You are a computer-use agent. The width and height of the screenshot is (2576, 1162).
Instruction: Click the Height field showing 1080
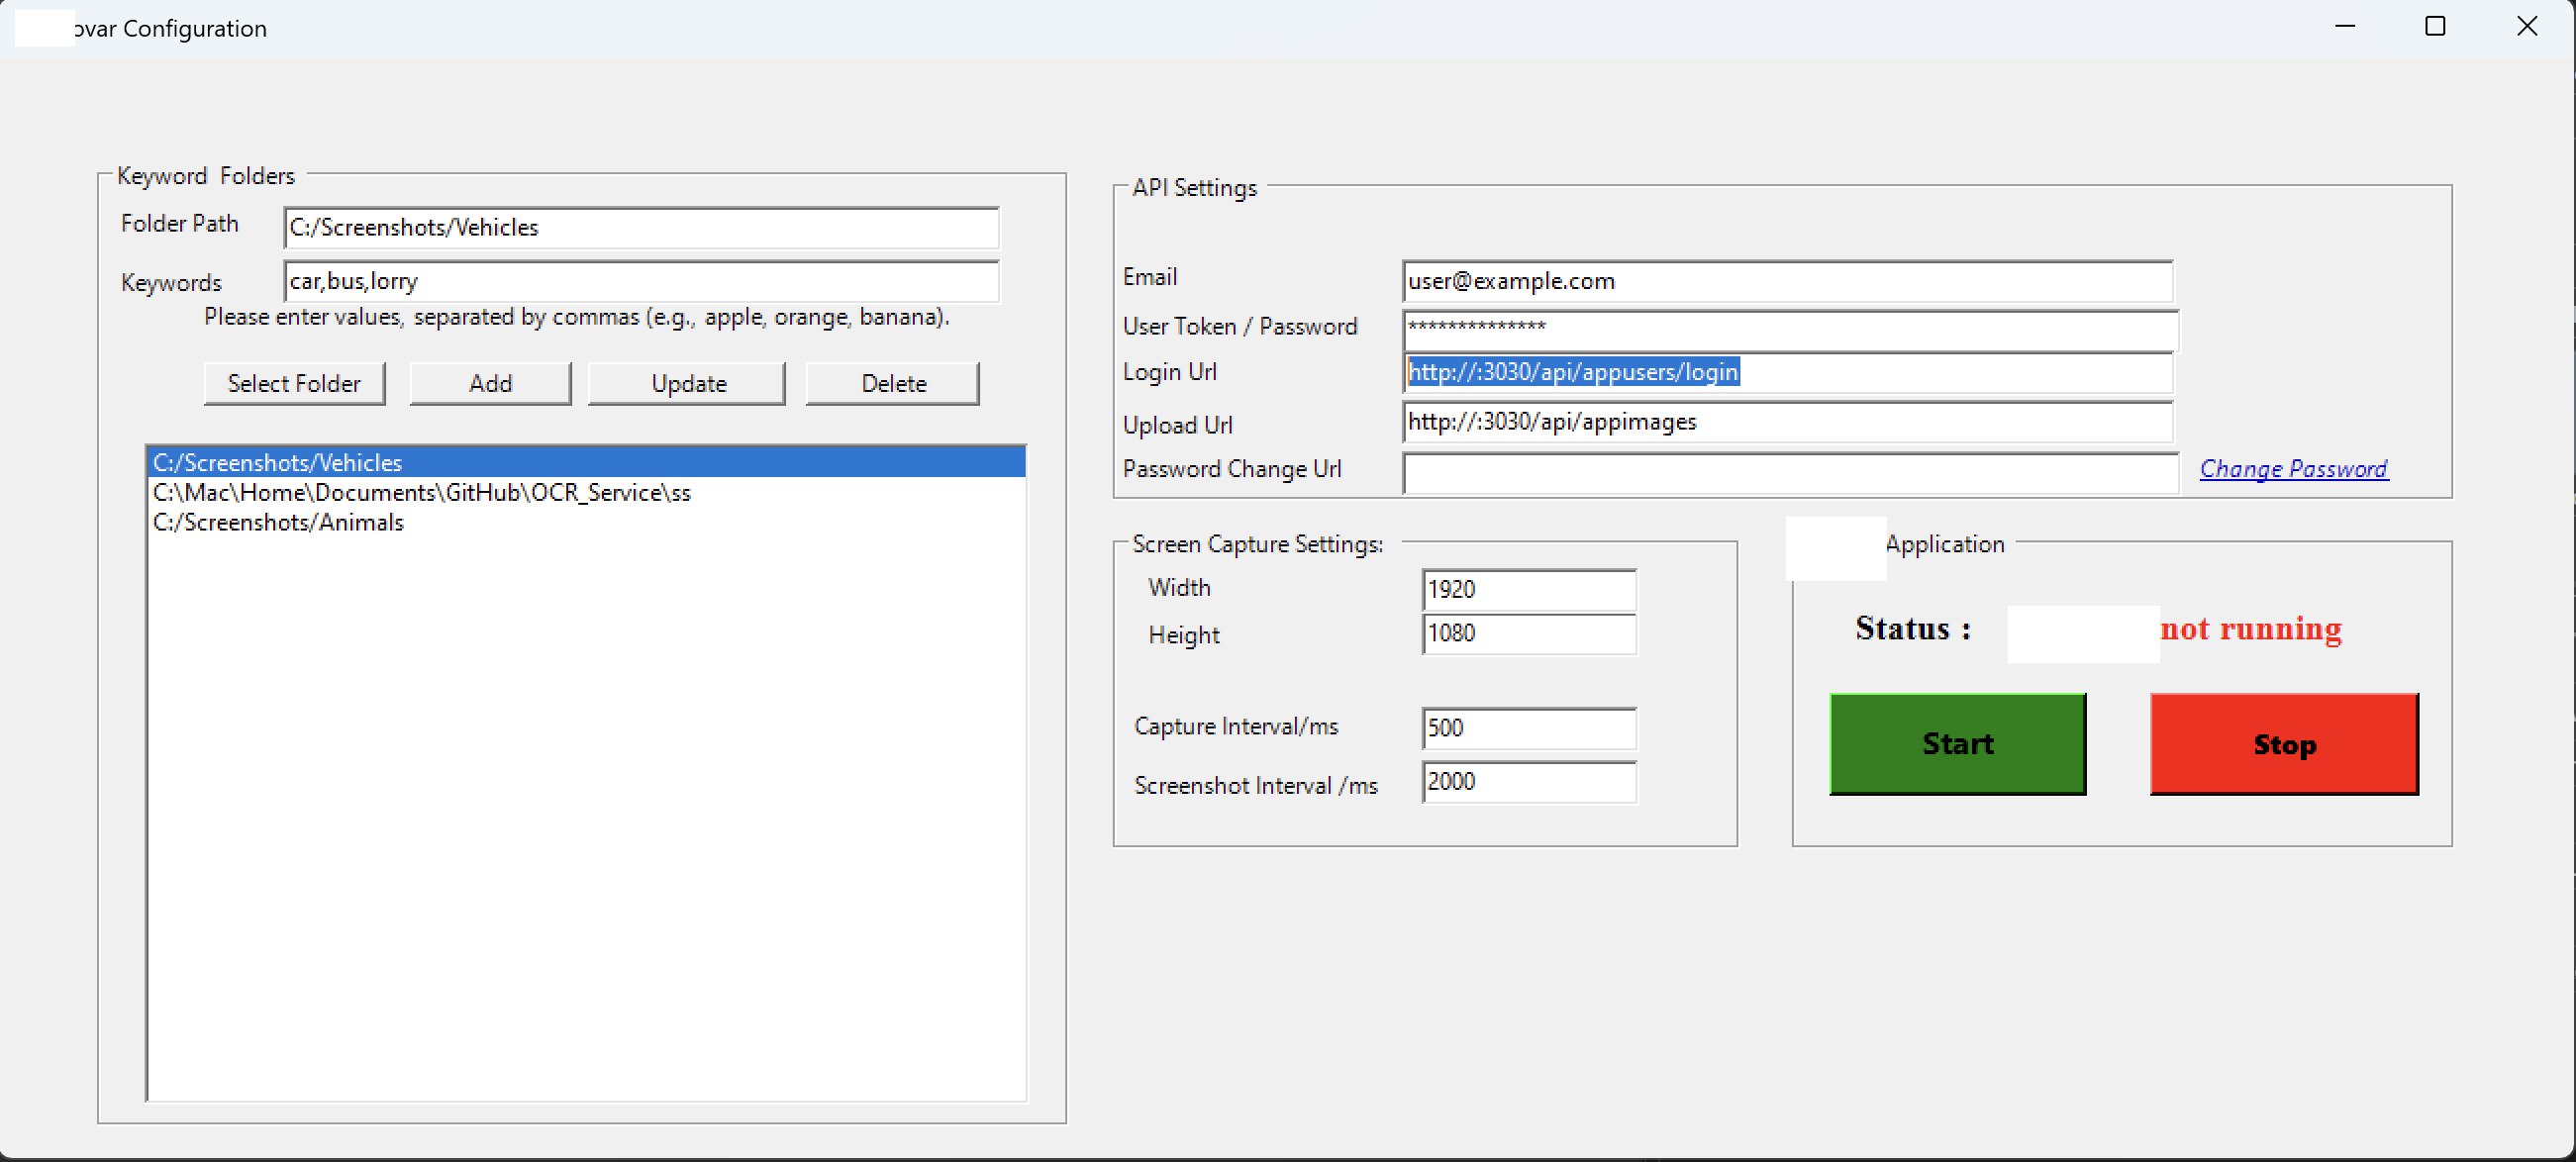(1529, 634)
